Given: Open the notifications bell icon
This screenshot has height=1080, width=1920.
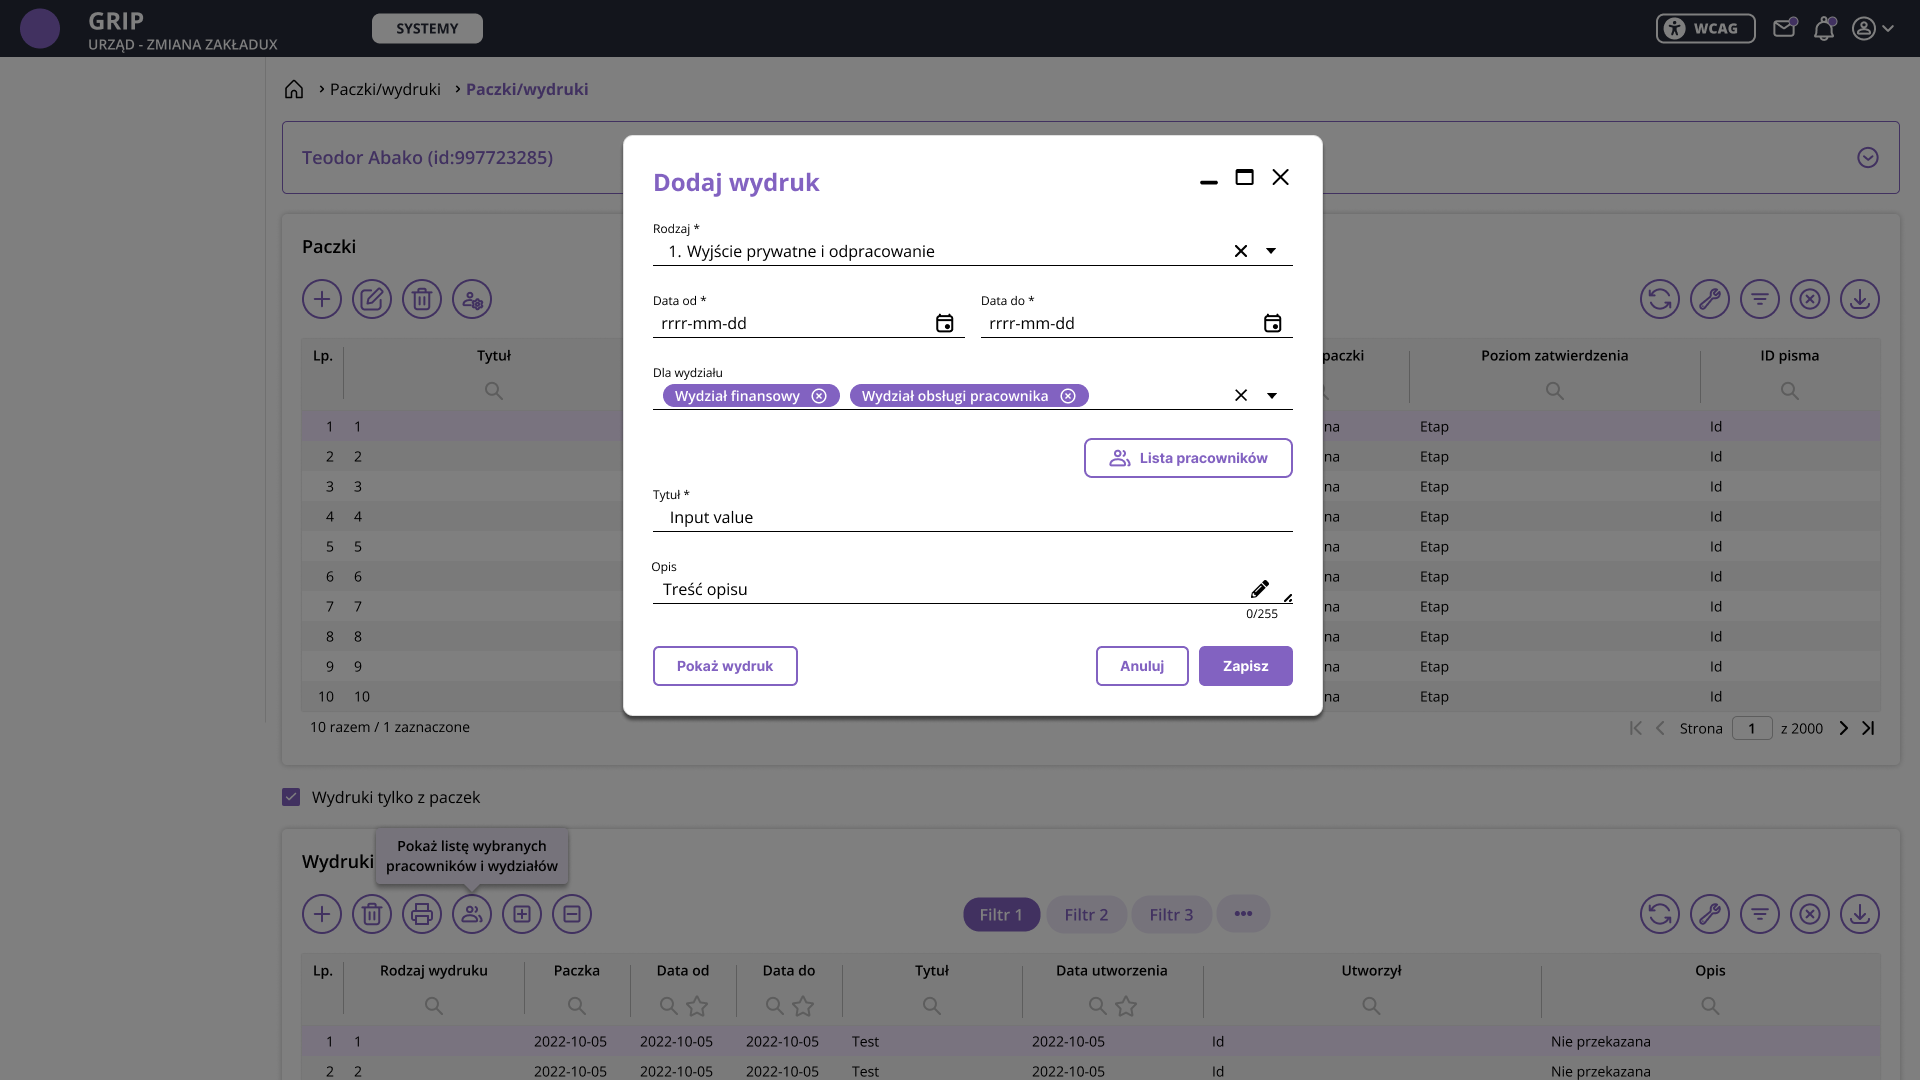Looking at the screenshot, I should click(1824, 28).
